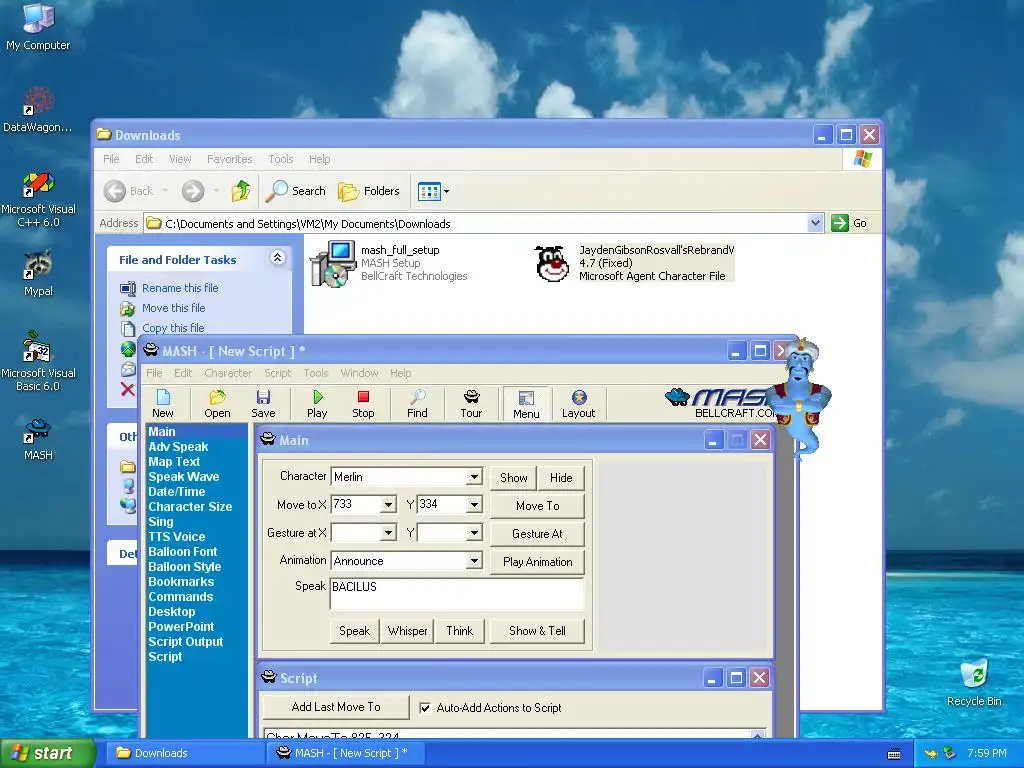Select the mash_full_setup installer icon
Image resolution: width=1024 pixels, height=768 pixels.
[333, 264]
